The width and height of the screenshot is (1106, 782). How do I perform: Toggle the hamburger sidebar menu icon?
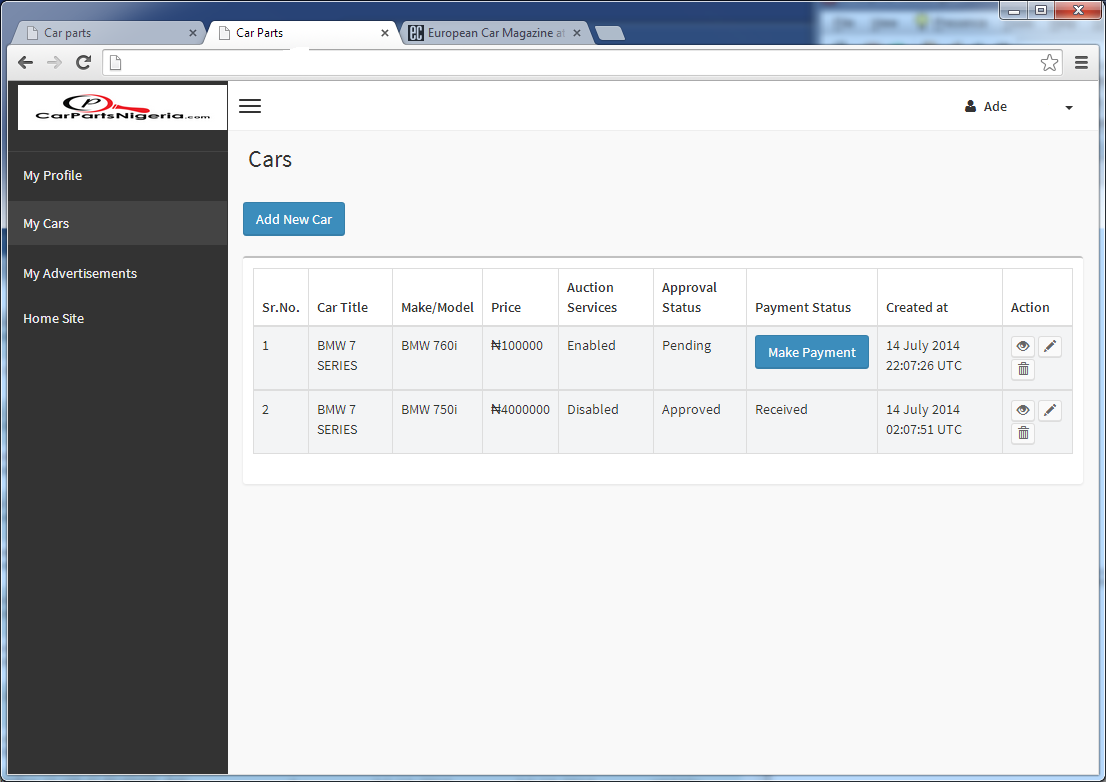click(x=250, y=106)
